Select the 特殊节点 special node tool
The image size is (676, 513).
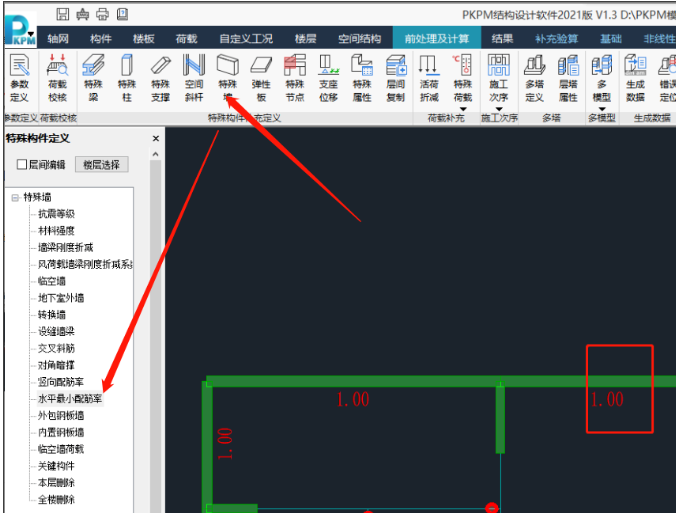[x=295, y=78]
